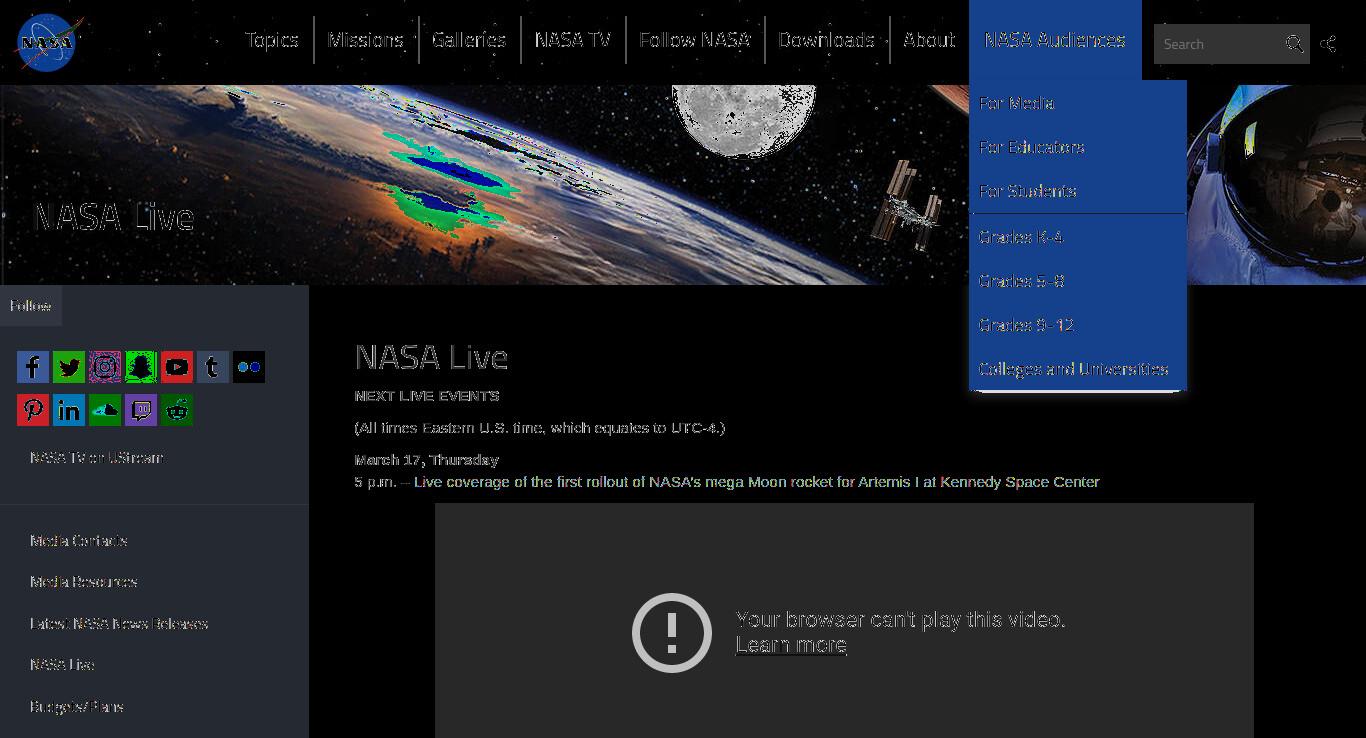Screen dimensions: 1366x738
Task: Click the video error exclamation icon
Action: pyautogui.click(x=672, y=633)
